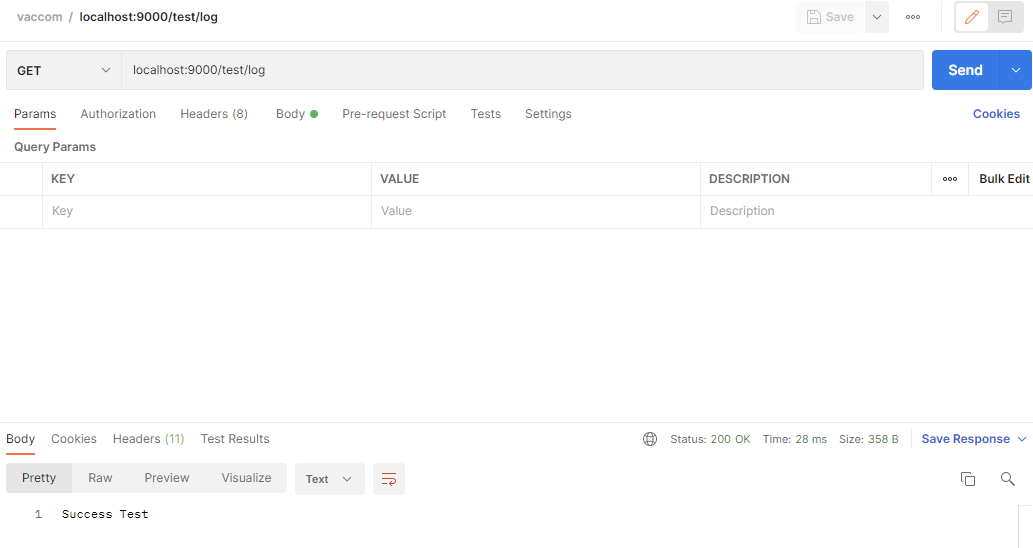Click the globe network info icon
1033x548 pixels.
[650, 439]
